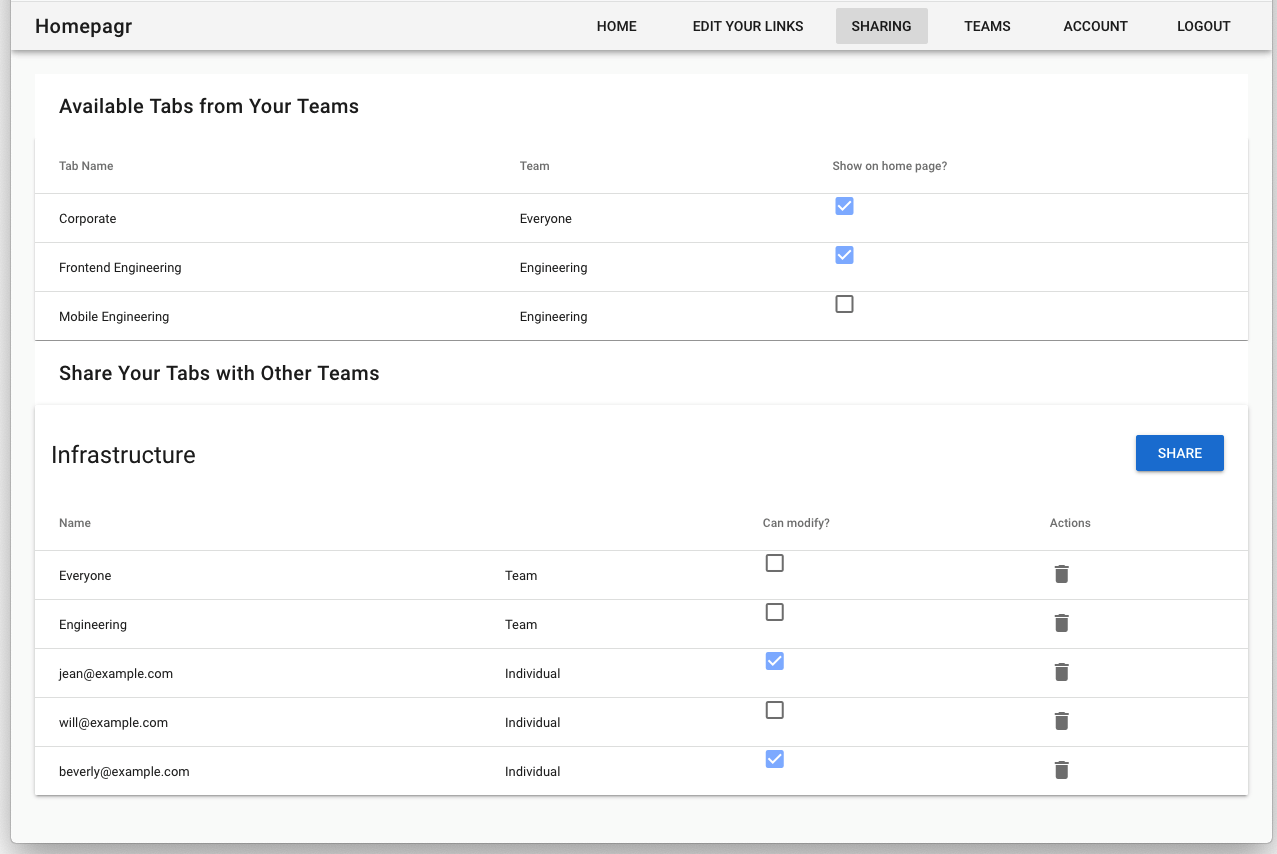1277x854 pixels.
Task: Click the Homepagr logo title
Action: point(84,26)
